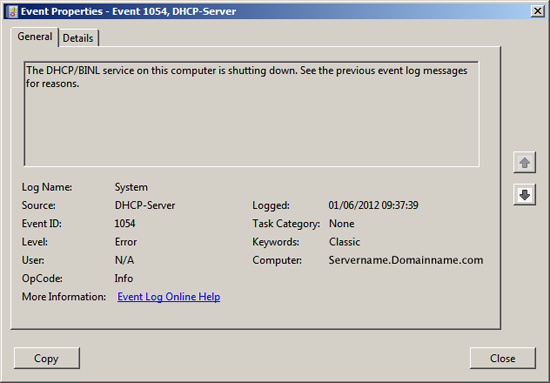The height and width of the screenshot is (383, 550).
Task: Click the Task Category label
Action: pyautogui.click(x=286, y=223)
